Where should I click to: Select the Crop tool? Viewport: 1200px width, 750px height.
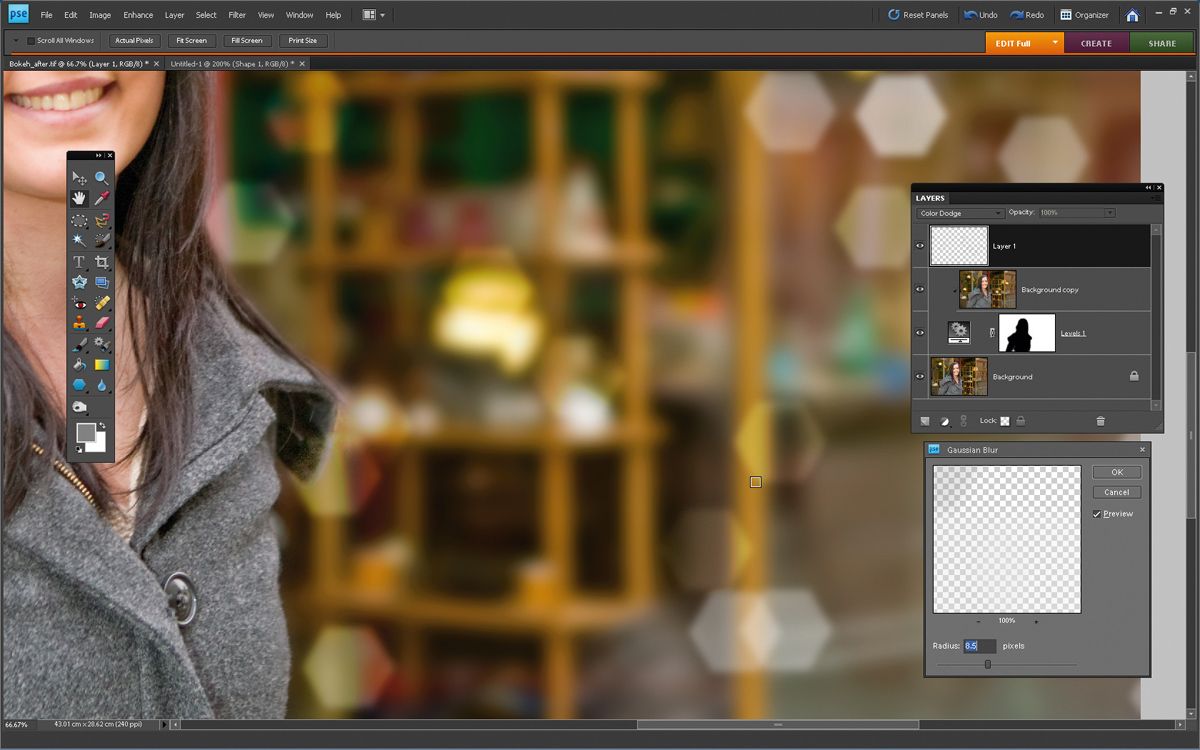[101, 261]
